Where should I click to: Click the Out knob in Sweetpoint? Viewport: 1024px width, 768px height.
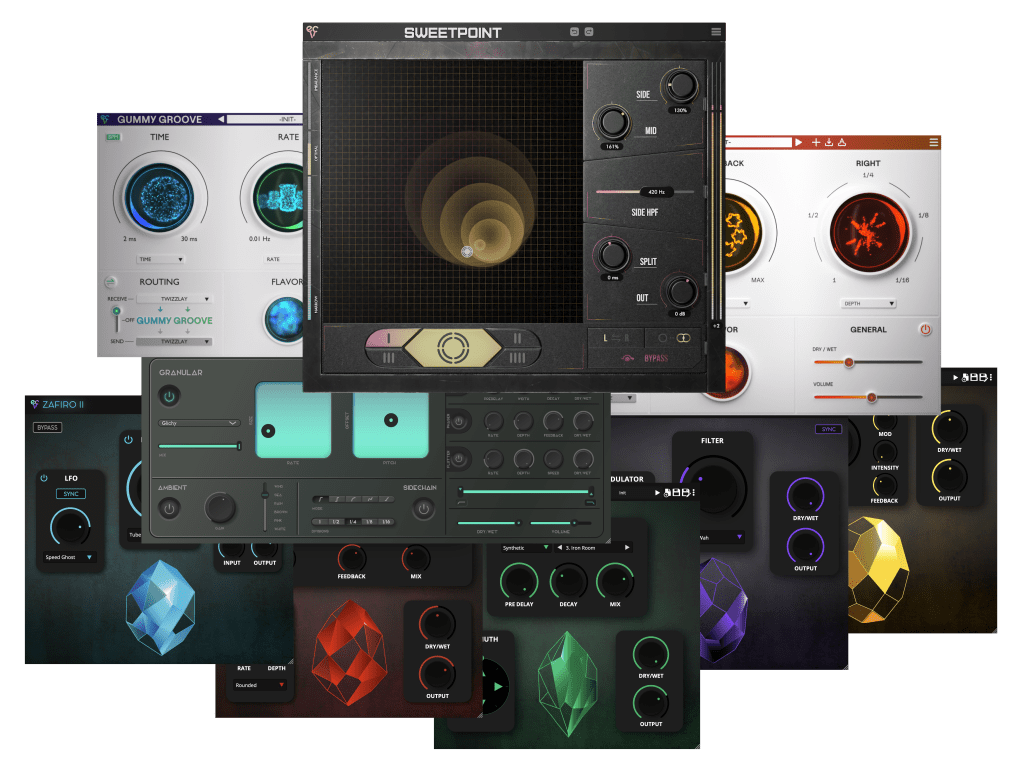tap(681, 291)
